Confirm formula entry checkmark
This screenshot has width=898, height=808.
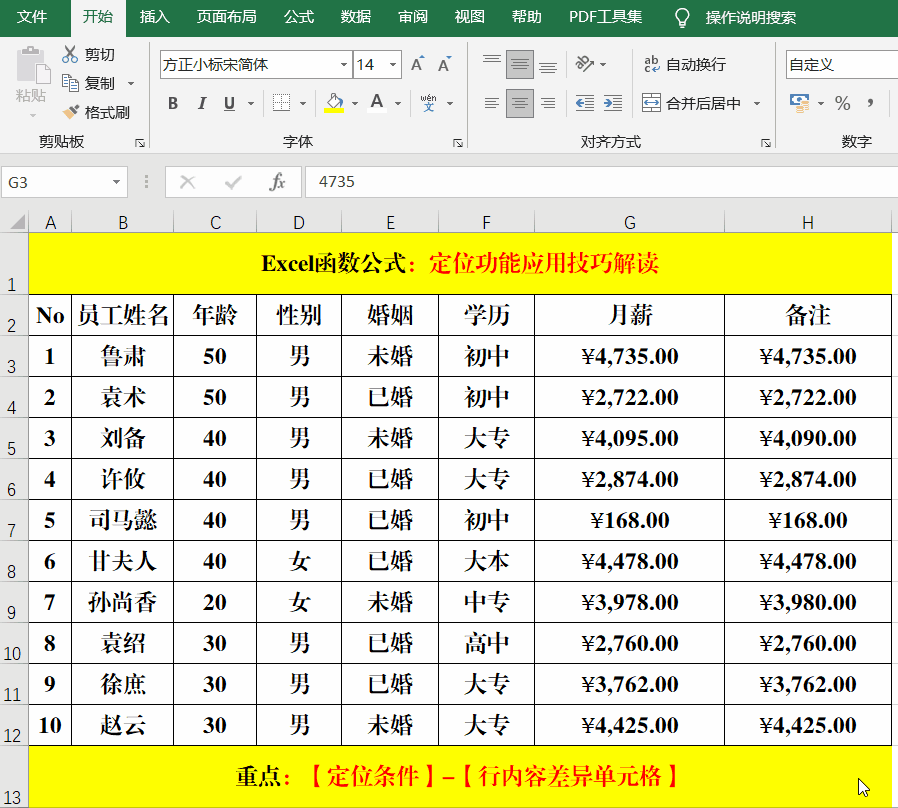pos(233,182)
